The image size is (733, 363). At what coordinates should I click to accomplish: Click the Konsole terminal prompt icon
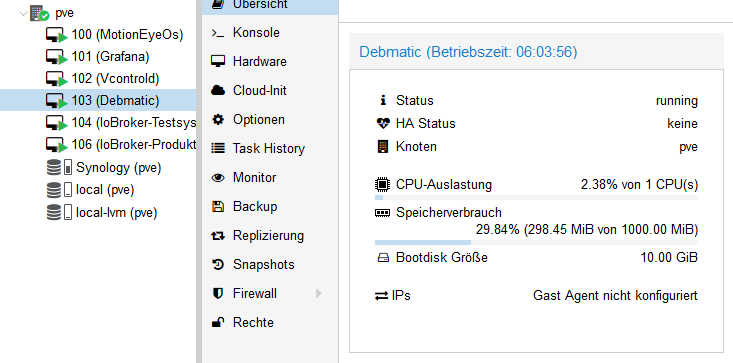pos(218,33)
